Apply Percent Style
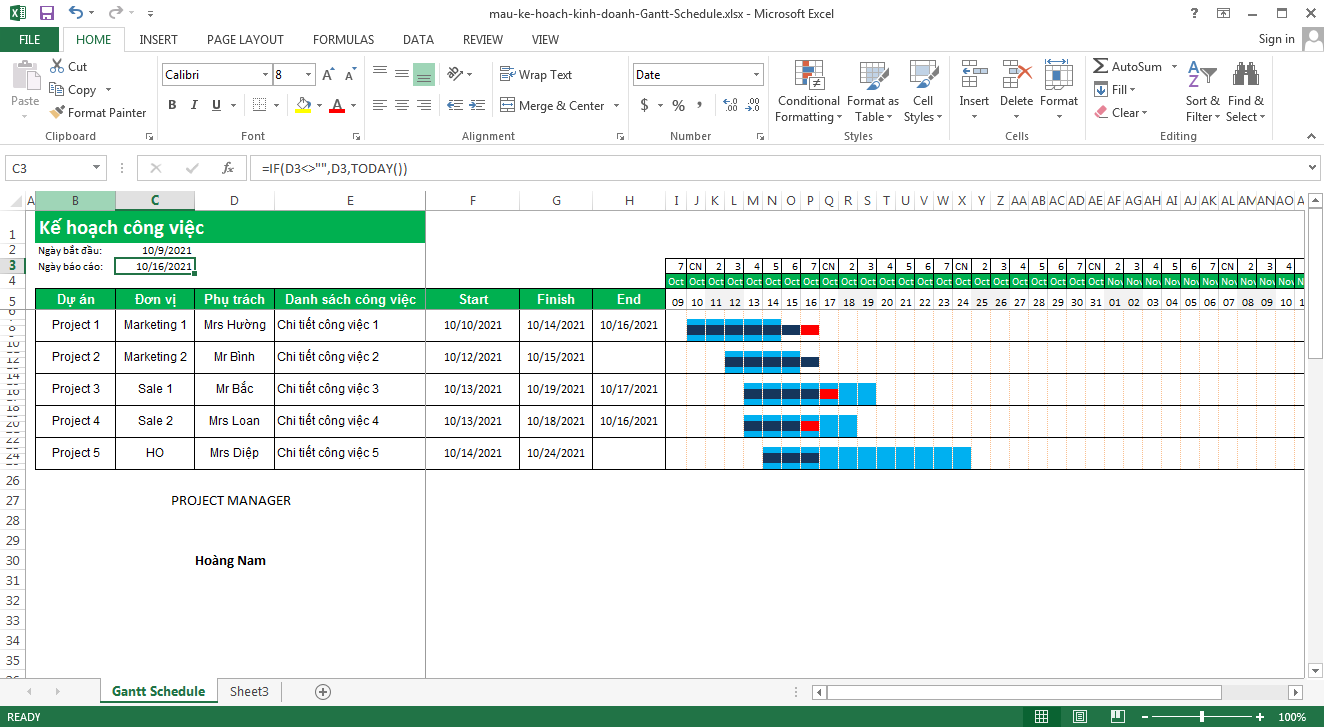The height and width of the screenshot is (727, 1324). (x=678, y=105)
